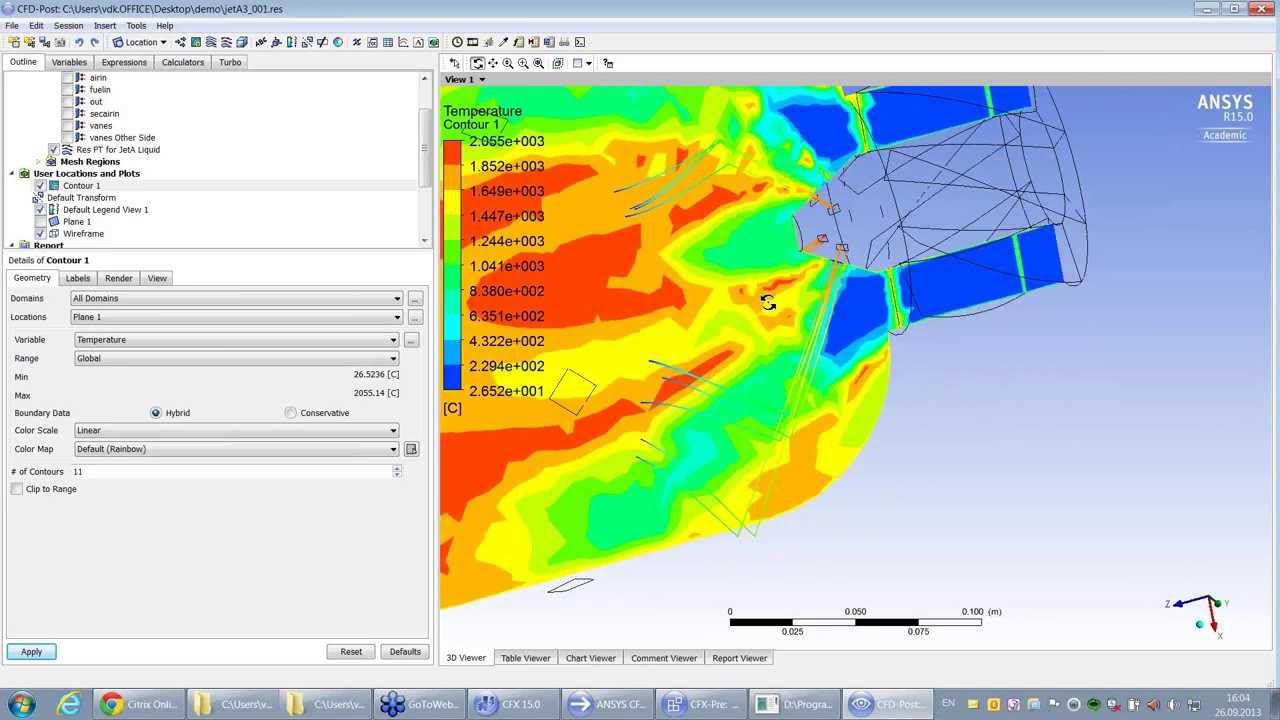Collapse the User Locations and Plots tree node

12,174
